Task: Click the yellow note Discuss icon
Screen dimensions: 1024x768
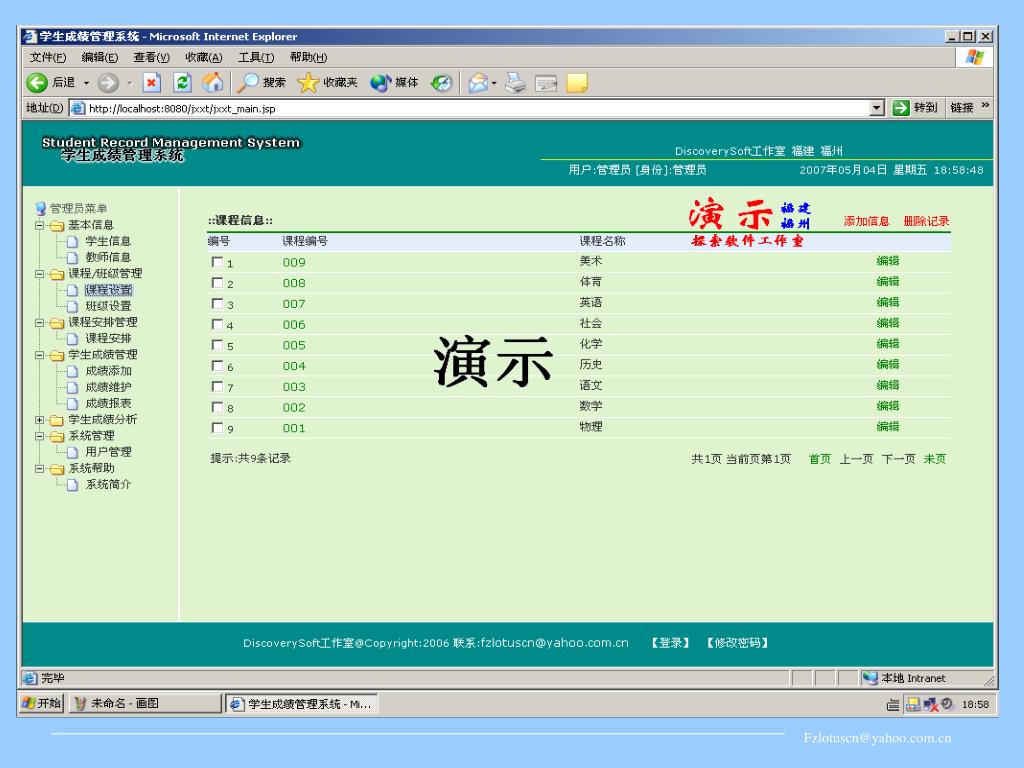Action: [x=577, y=82]
